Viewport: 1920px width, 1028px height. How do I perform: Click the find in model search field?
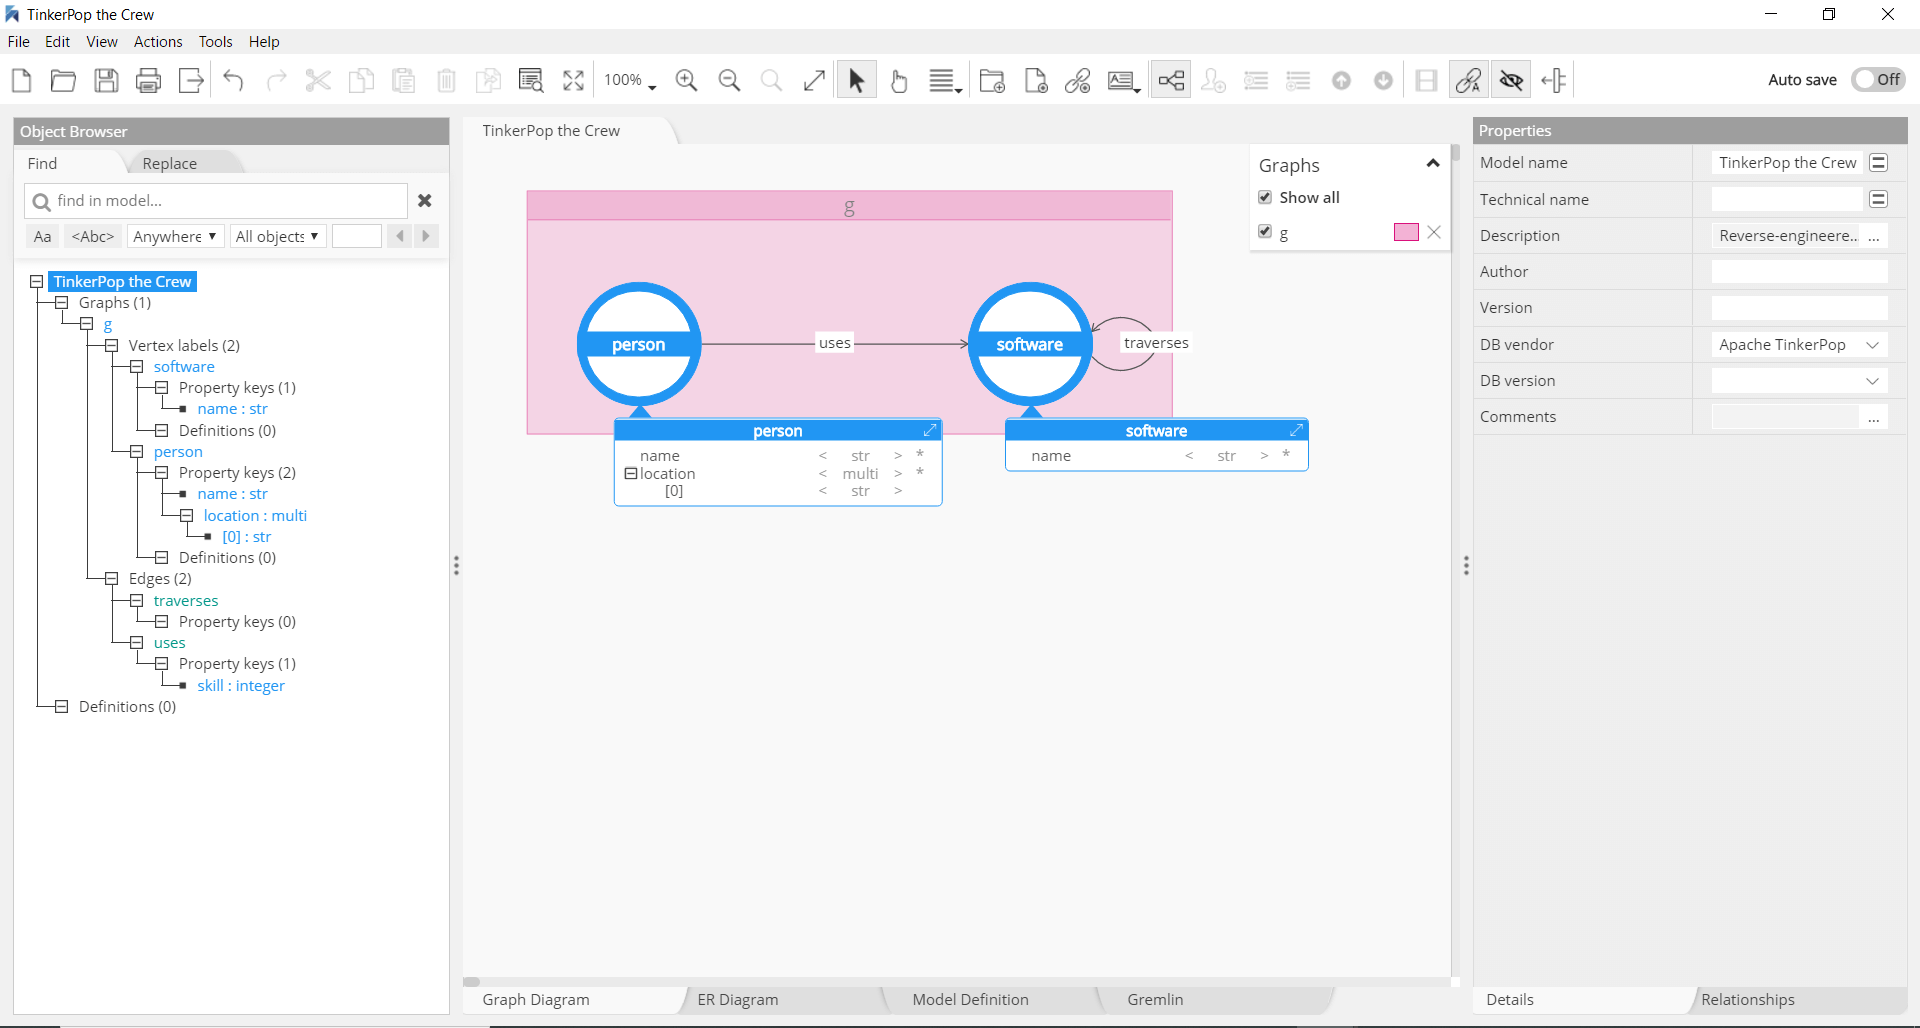tap(216, 201)
